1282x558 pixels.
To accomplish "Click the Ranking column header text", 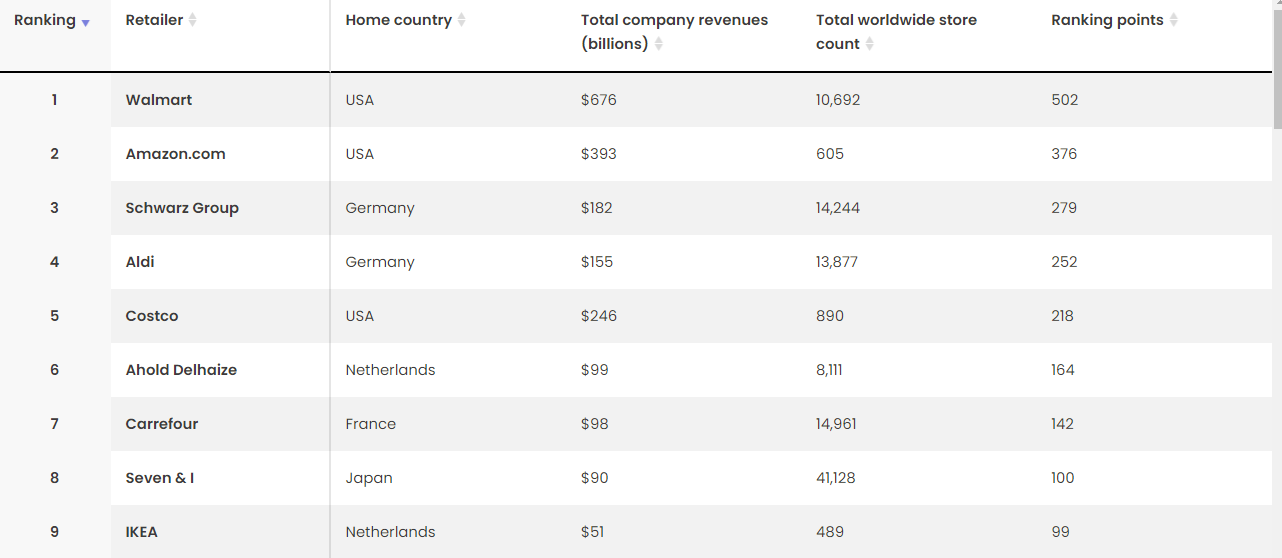I will click(x=45, y=20).
